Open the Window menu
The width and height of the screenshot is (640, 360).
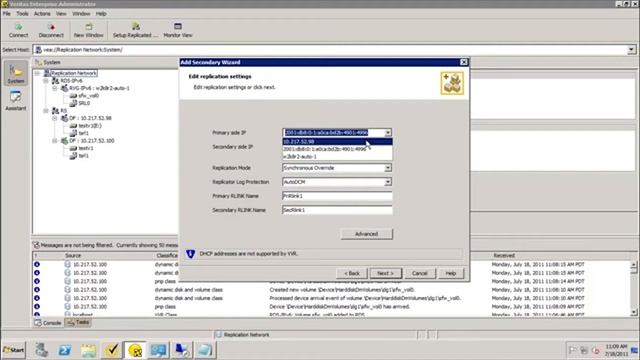click(81, 13)
